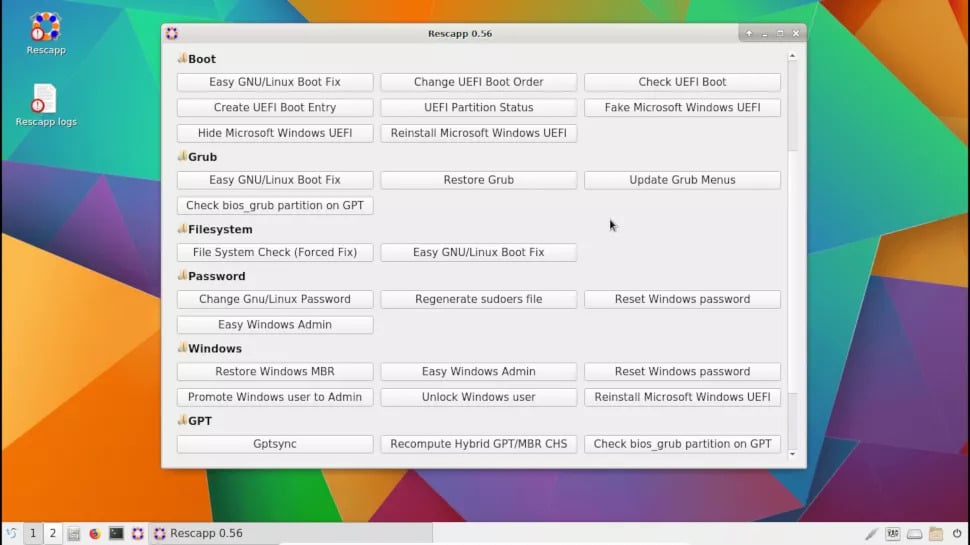Click the Boot section heading

(202, 59)
